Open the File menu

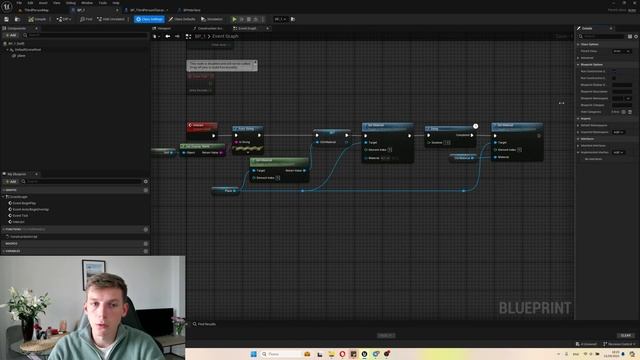[x=19, y=3]
